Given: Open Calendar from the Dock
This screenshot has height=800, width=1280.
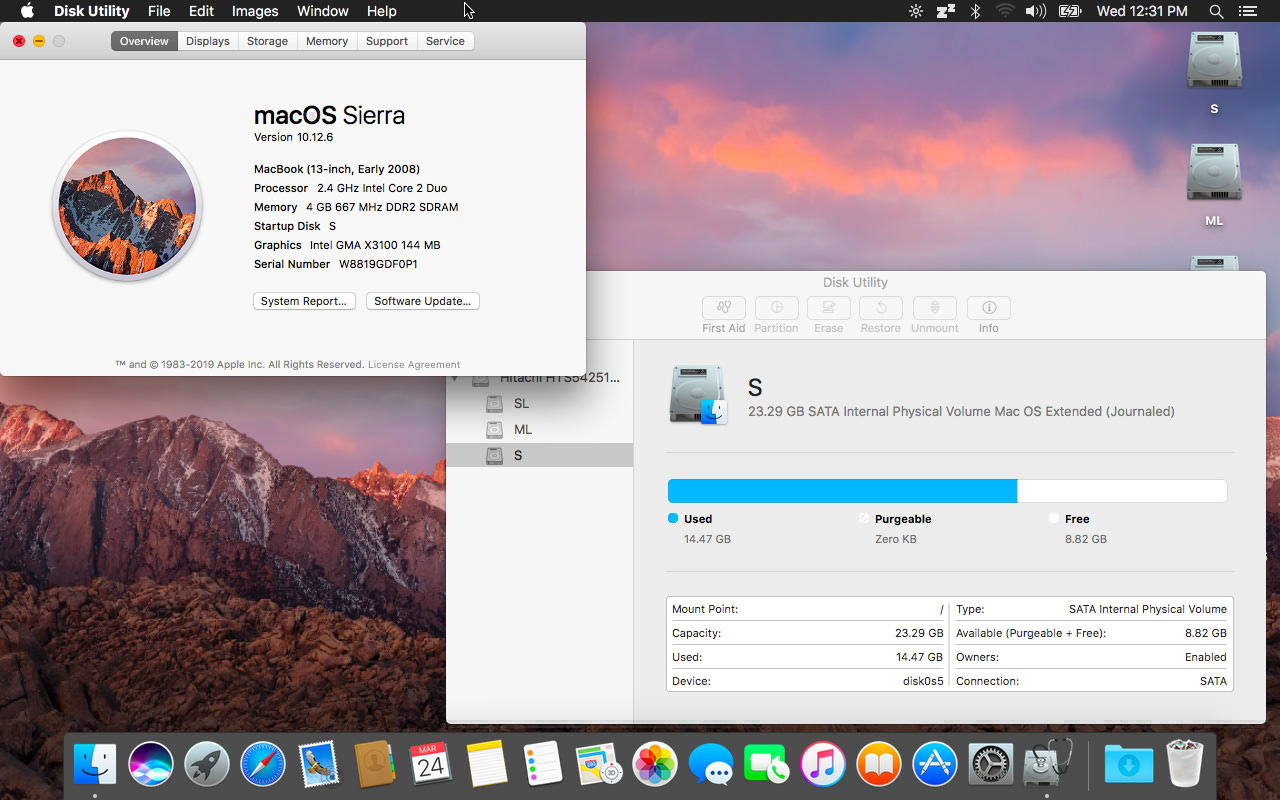Looking at the screenshot, I should coord(431,764).
